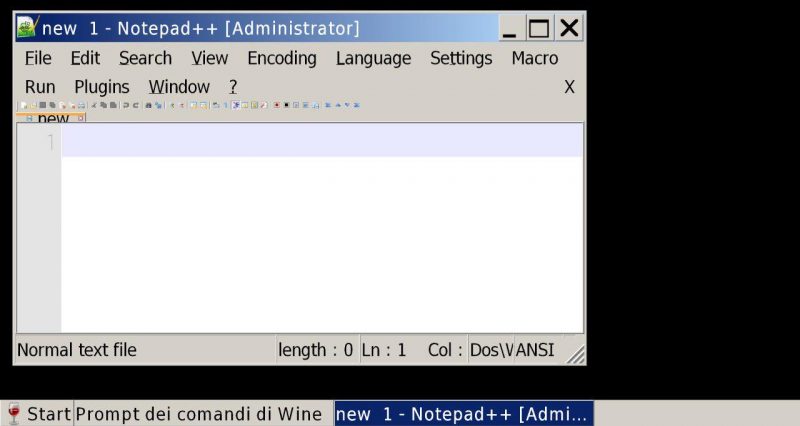Open the Plugins menu
Viewport: 800px width, 426px height.
[x=102, y=87]
